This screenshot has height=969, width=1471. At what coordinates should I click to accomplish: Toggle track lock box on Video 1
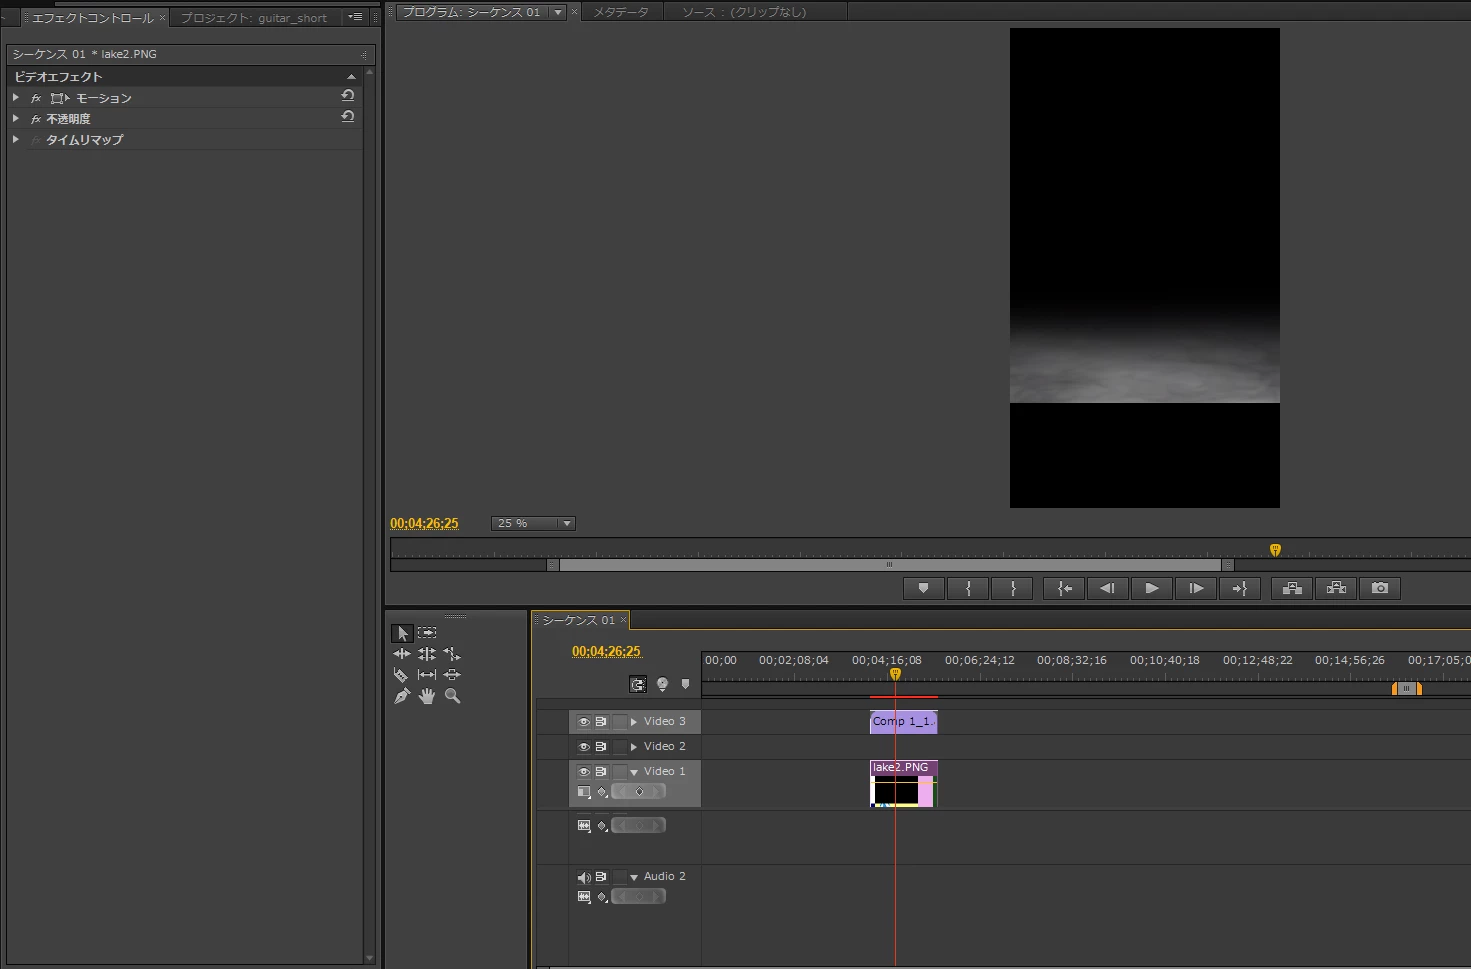click(x=620, y=772)
